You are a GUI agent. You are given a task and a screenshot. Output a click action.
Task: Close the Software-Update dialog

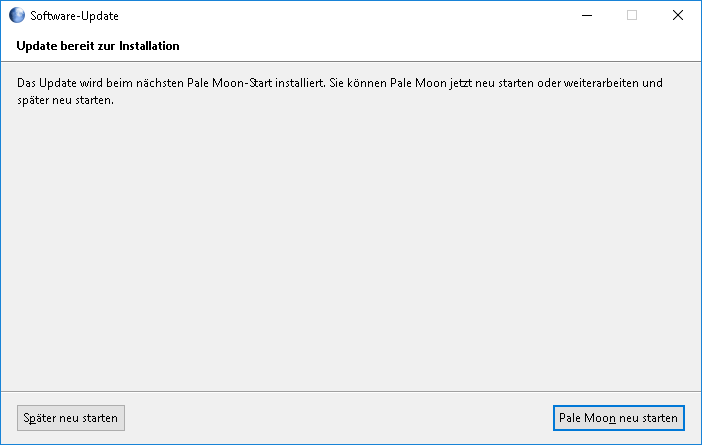tap(677, 15)
